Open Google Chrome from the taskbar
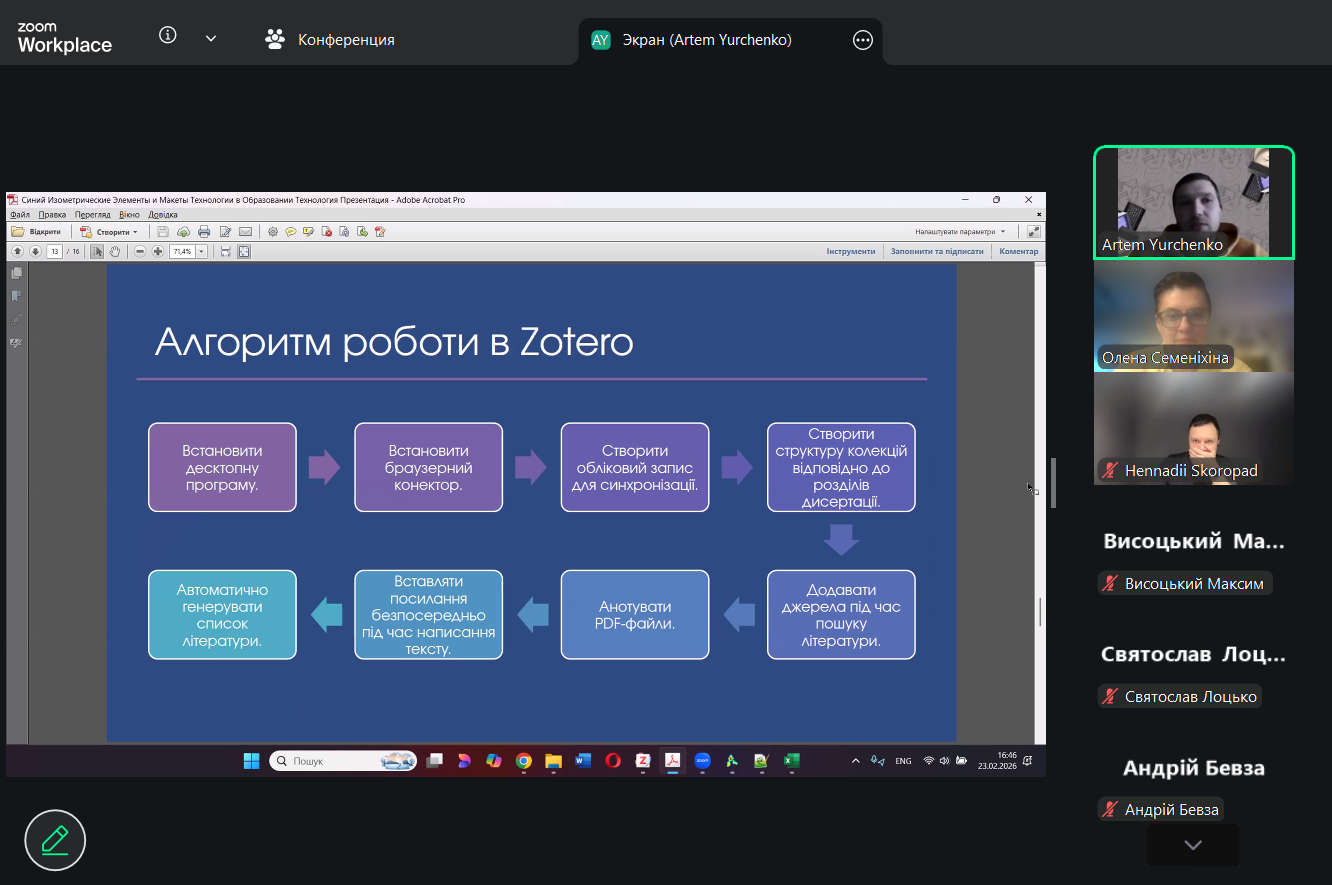This screenshot has width=1332, height=885. [x=523, y=761]
